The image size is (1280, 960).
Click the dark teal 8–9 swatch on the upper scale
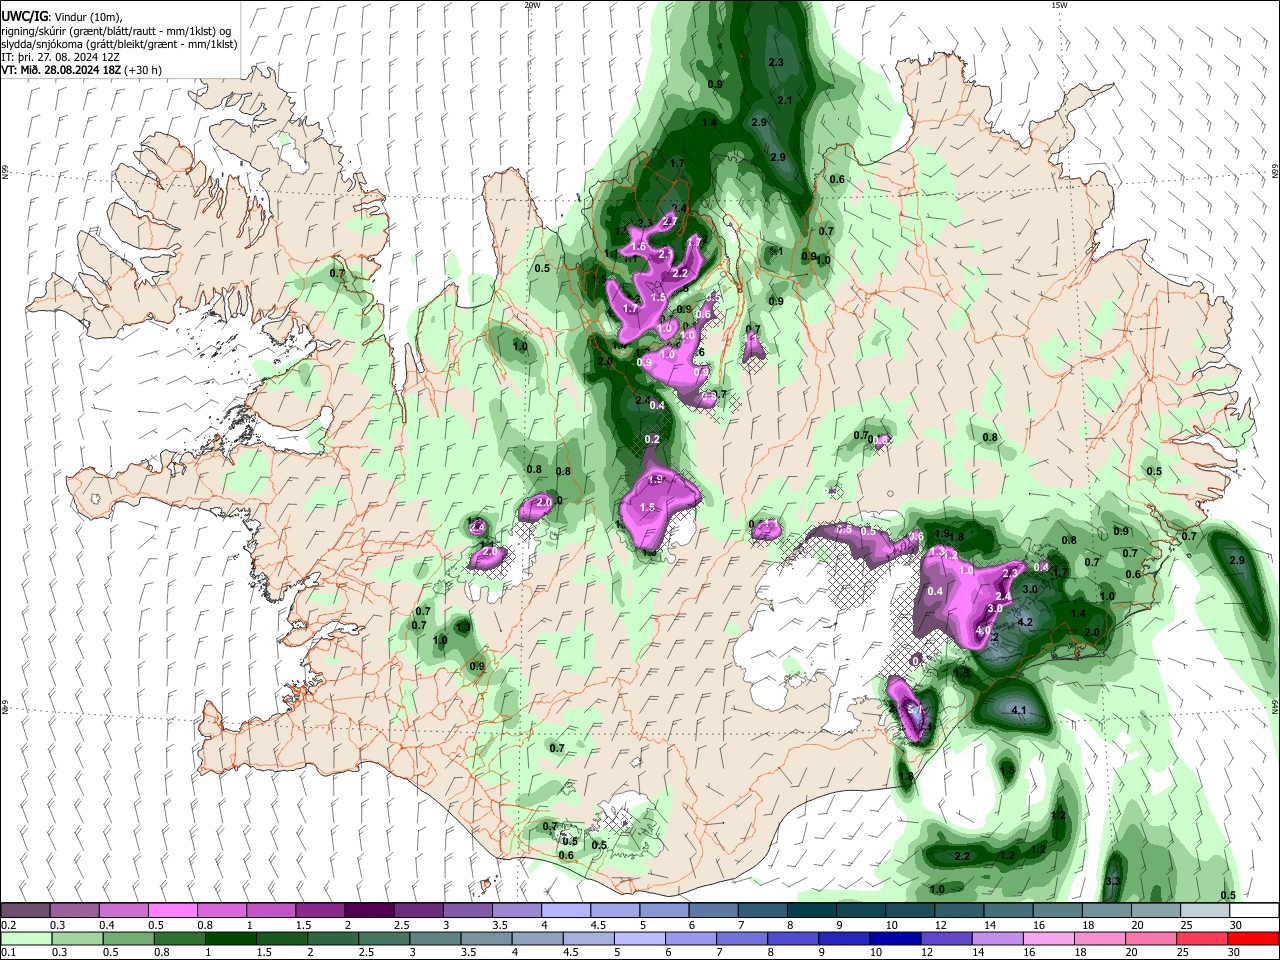point(812,911)
